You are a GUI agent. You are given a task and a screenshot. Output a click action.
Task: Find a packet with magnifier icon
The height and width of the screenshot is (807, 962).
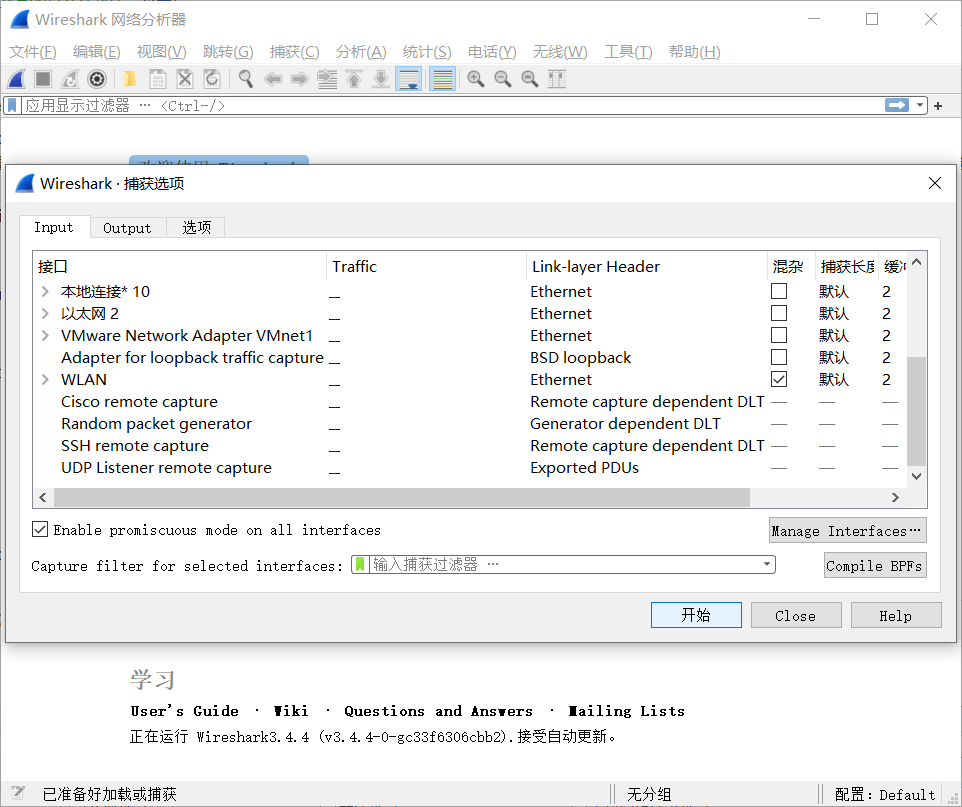(x=245, y=79)
